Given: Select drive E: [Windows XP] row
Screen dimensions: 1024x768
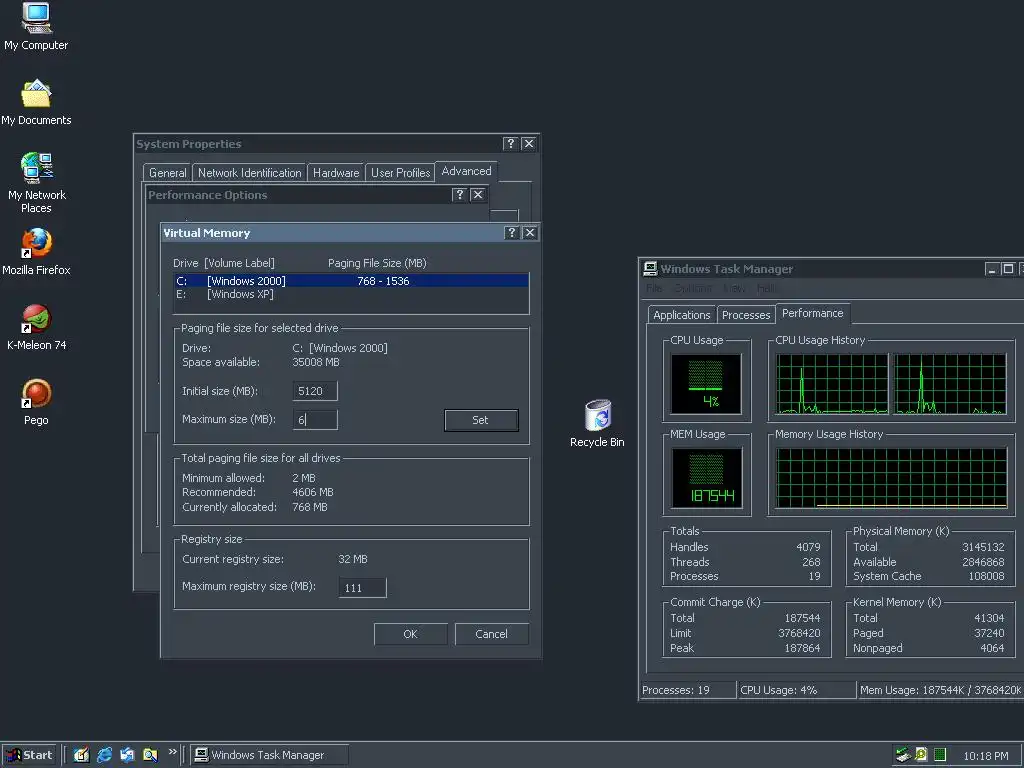Looking at the screenshot, I should point(351,294).
